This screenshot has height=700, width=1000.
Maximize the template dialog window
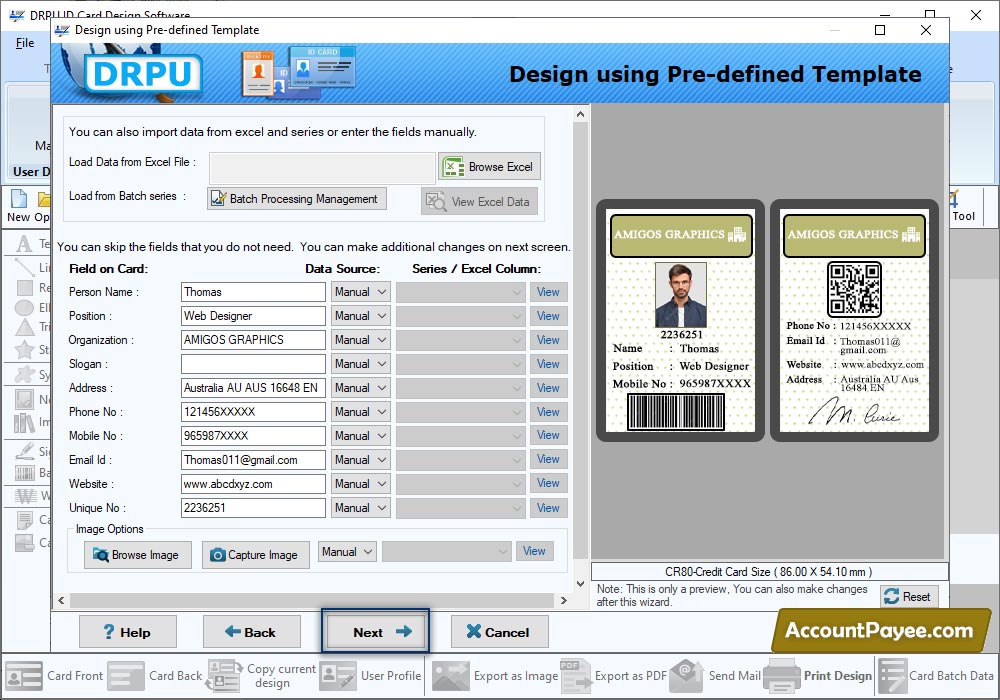pos(880,30)
